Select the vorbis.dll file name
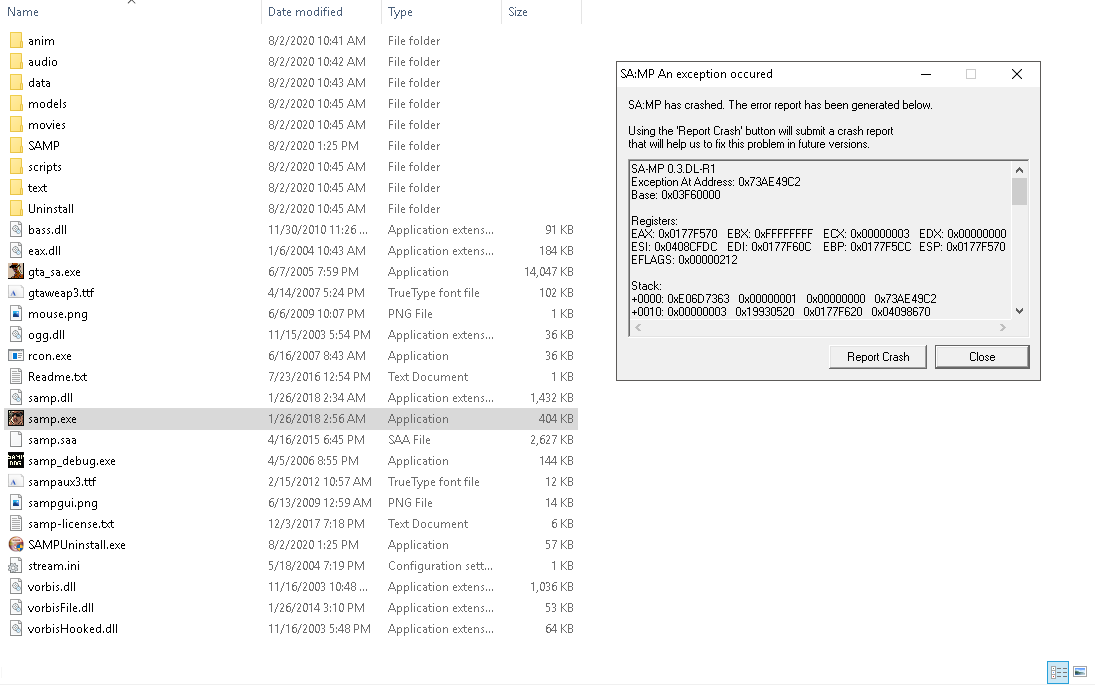1095x685 pixels. pyautogui.click(x=52, y=587)
